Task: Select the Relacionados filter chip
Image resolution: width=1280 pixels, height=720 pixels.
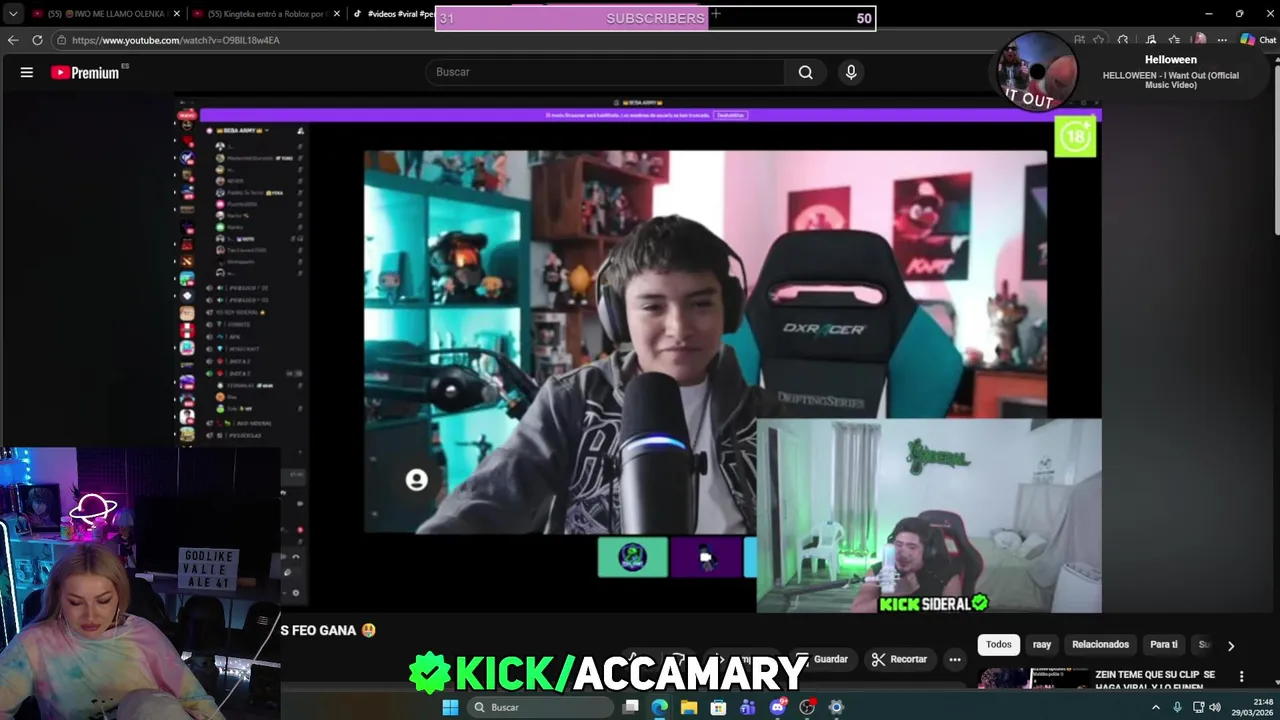Action: (1100, 645)
